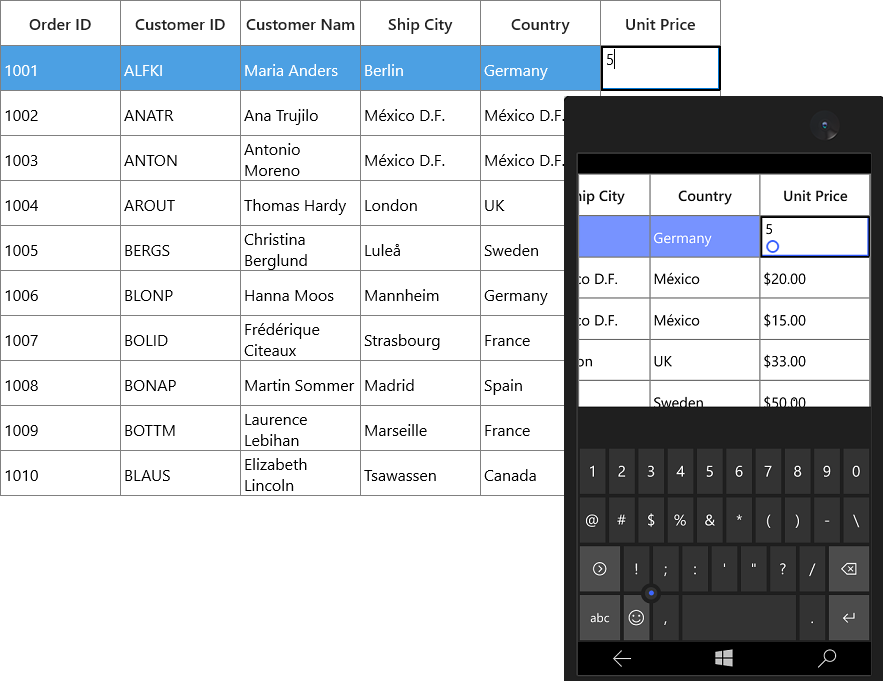
Task: Tap the $33.00 price cell on the phone
Action: (x=815, y=360)
